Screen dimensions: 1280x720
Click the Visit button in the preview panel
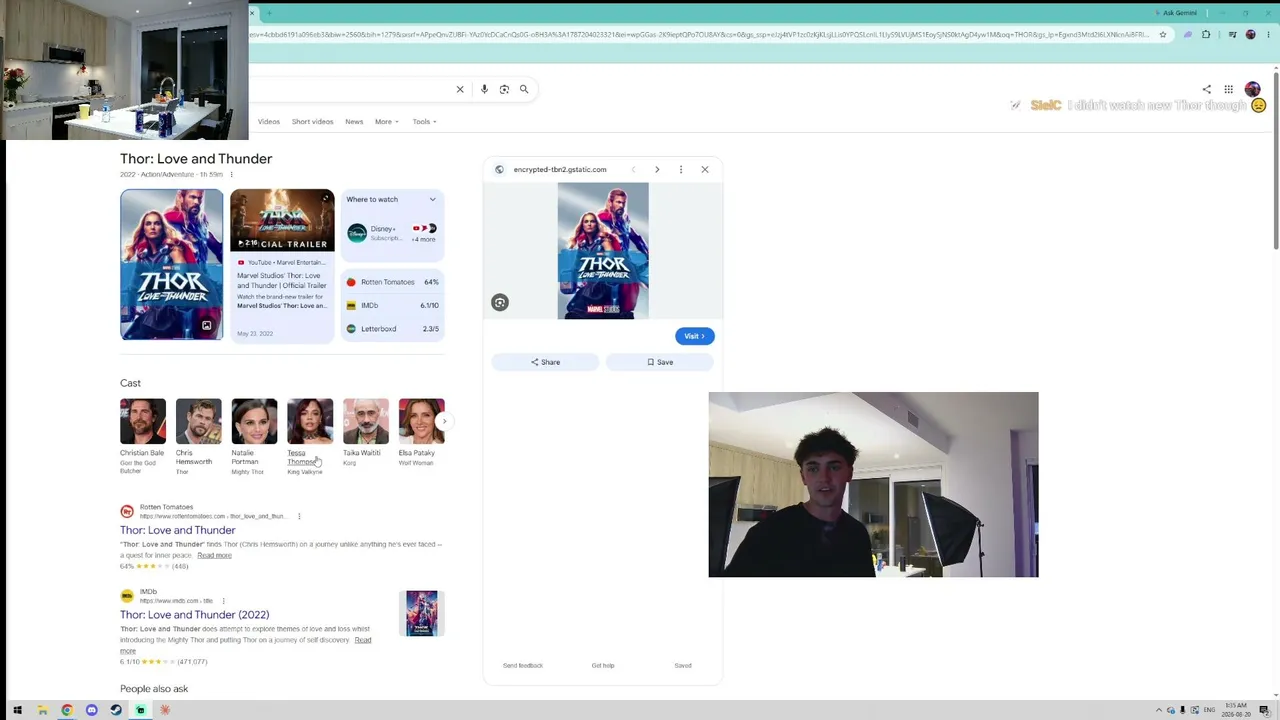point(695,336)
